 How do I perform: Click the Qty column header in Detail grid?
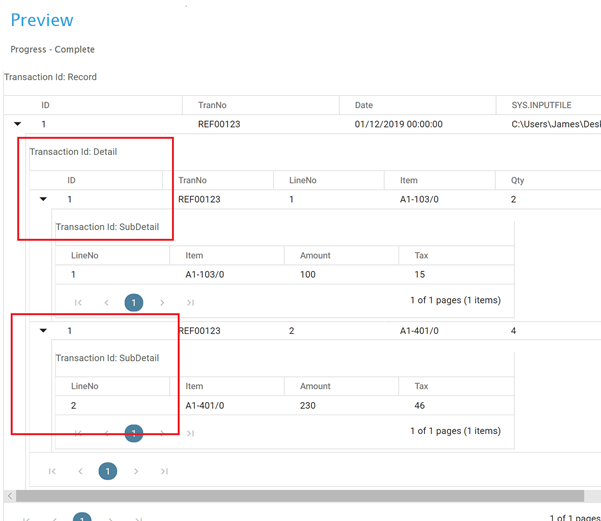pos(519,180)
